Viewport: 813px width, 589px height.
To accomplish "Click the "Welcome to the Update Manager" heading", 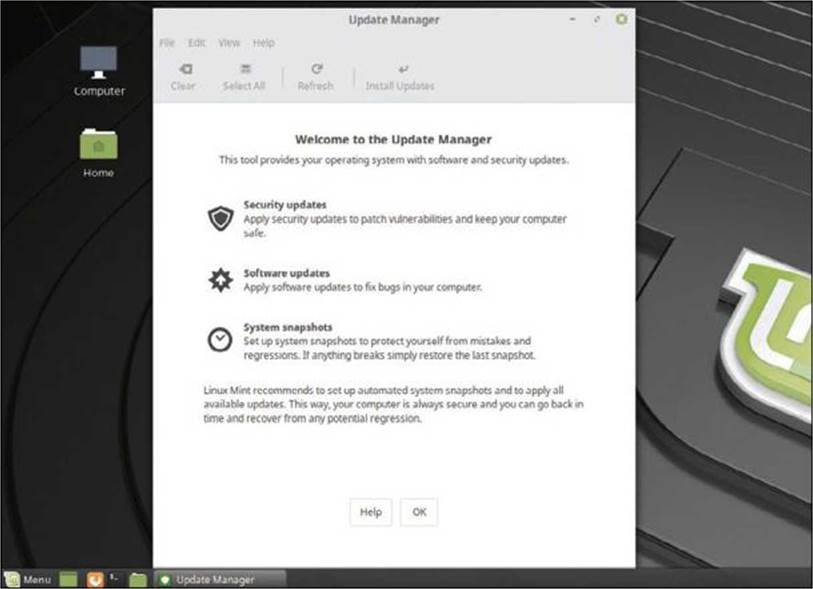I will (x=394, y=139).
